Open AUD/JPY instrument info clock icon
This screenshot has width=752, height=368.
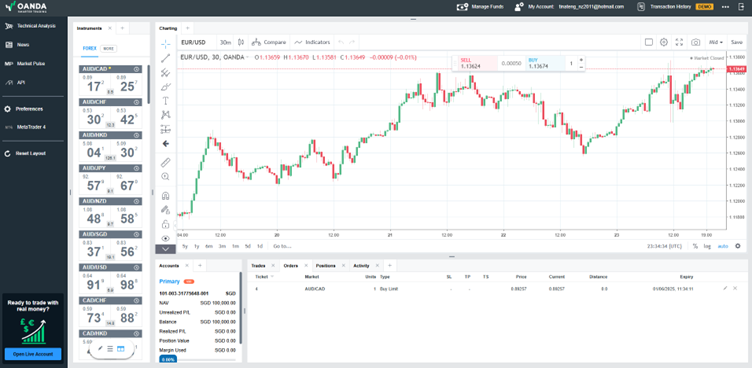pyautogui.click(x=137, y=168)
